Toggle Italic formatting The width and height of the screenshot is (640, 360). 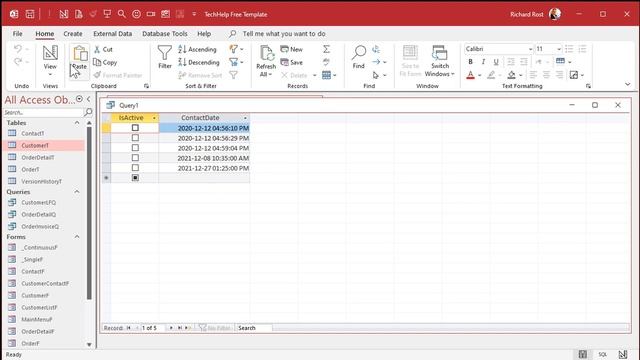coord(483,62)
